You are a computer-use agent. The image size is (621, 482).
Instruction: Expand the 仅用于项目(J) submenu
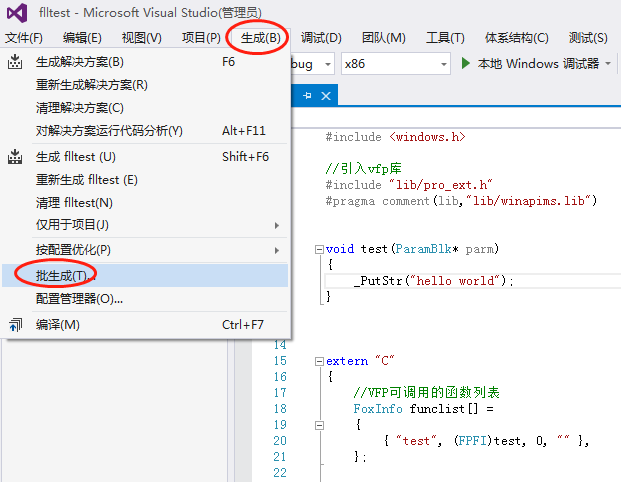[x=145, y=225]
